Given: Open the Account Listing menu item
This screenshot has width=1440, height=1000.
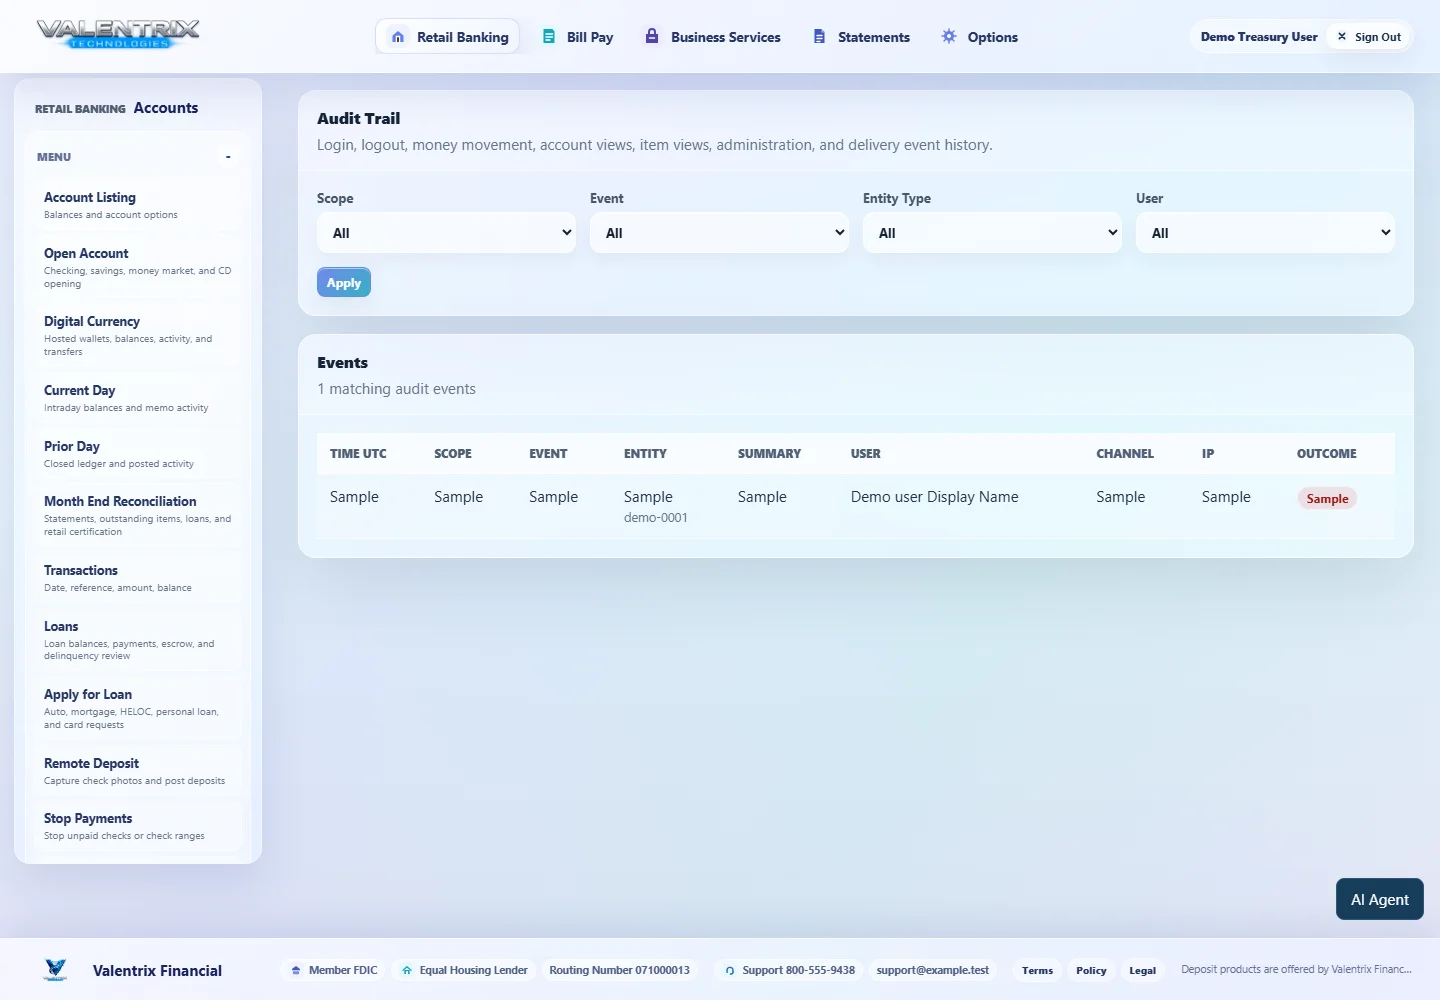Looking at the screenshot, I should coord(137,205).
